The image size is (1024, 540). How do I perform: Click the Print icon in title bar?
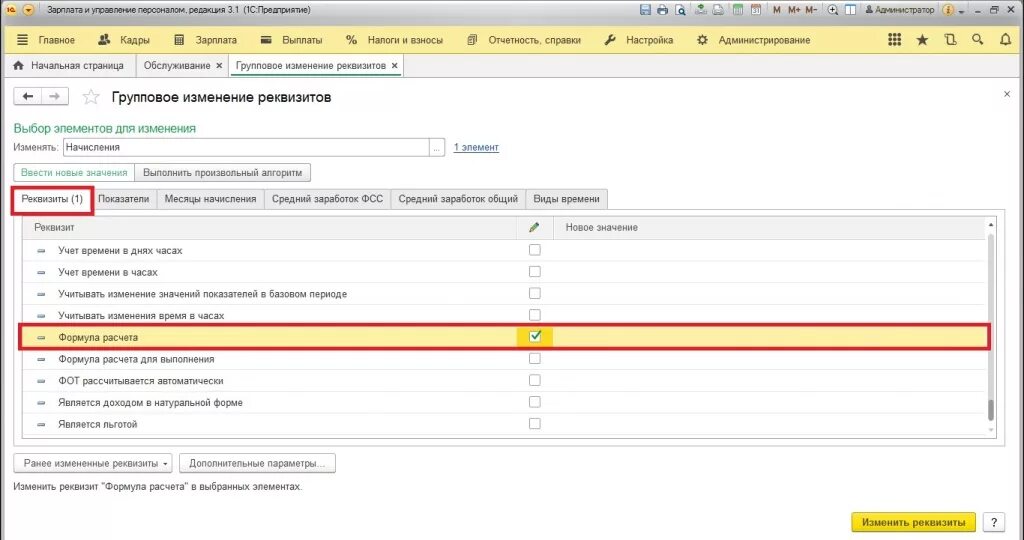(x=663, y=10)
